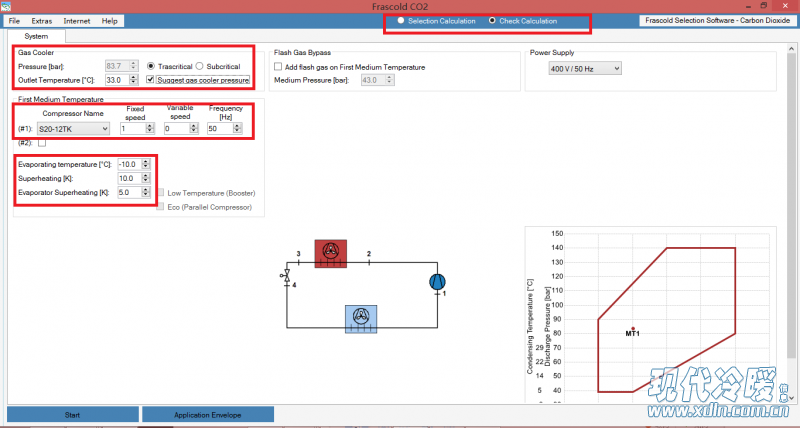Adjust the Frequency [Hz] spinner arrows

coord(237,129)
